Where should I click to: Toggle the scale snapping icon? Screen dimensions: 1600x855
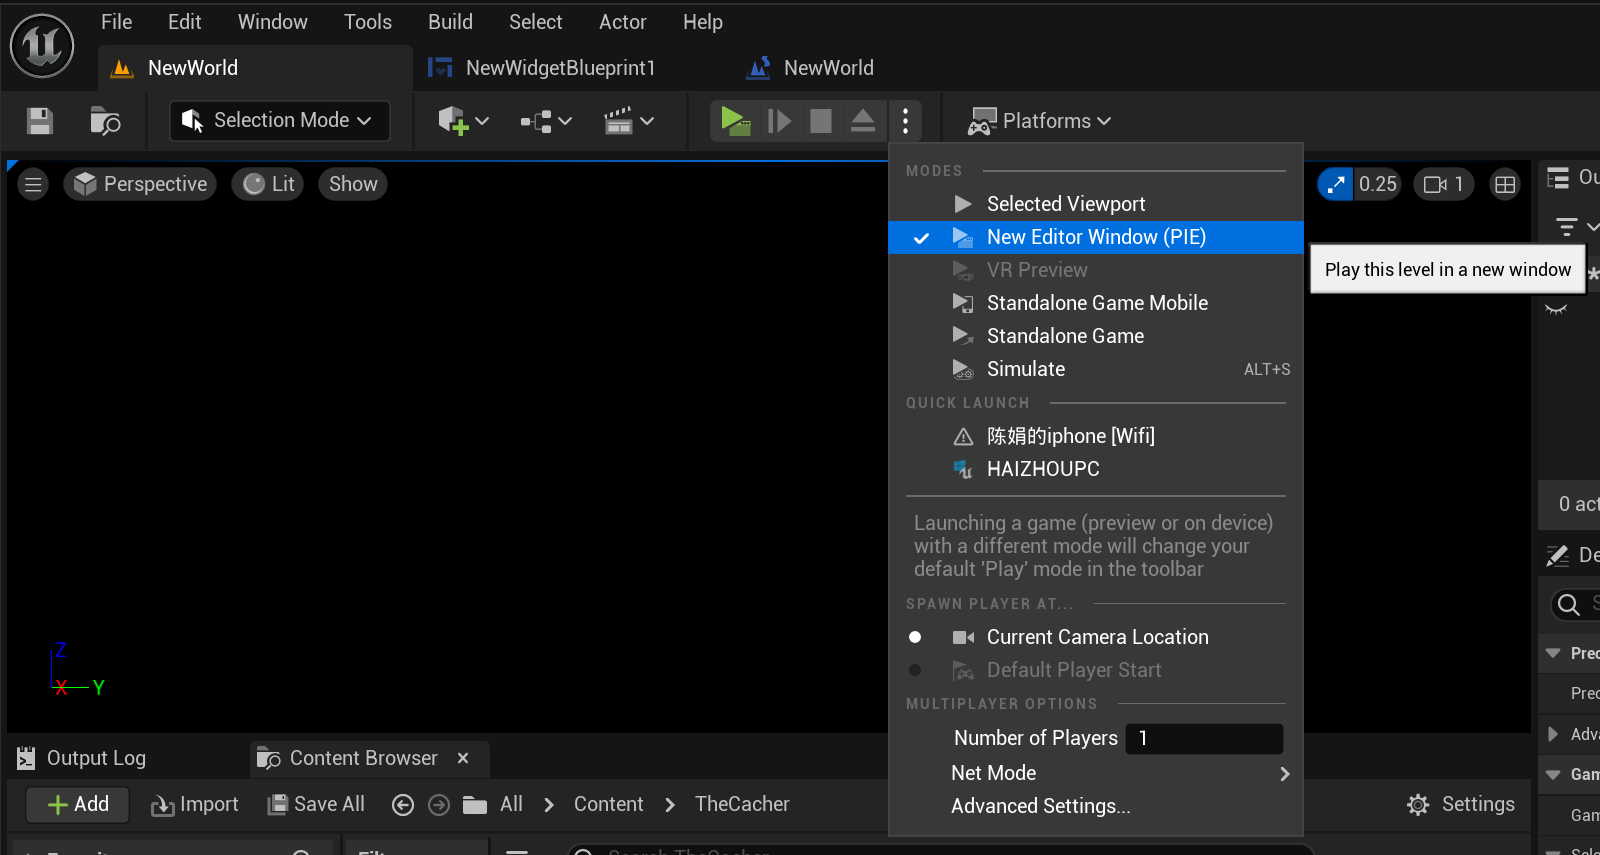tap(1335, 184)
